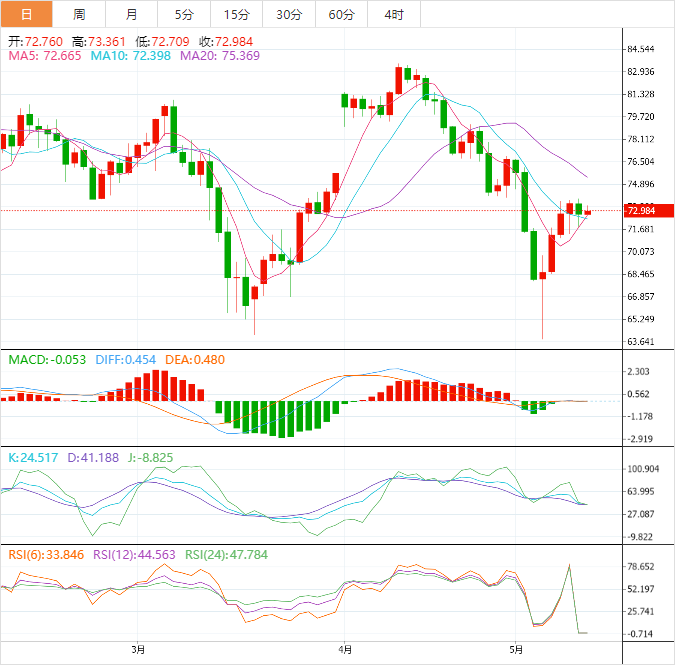The image size is (681, 668).
Task: Click the red 72.984 current price tag
Action: (640, 211)
